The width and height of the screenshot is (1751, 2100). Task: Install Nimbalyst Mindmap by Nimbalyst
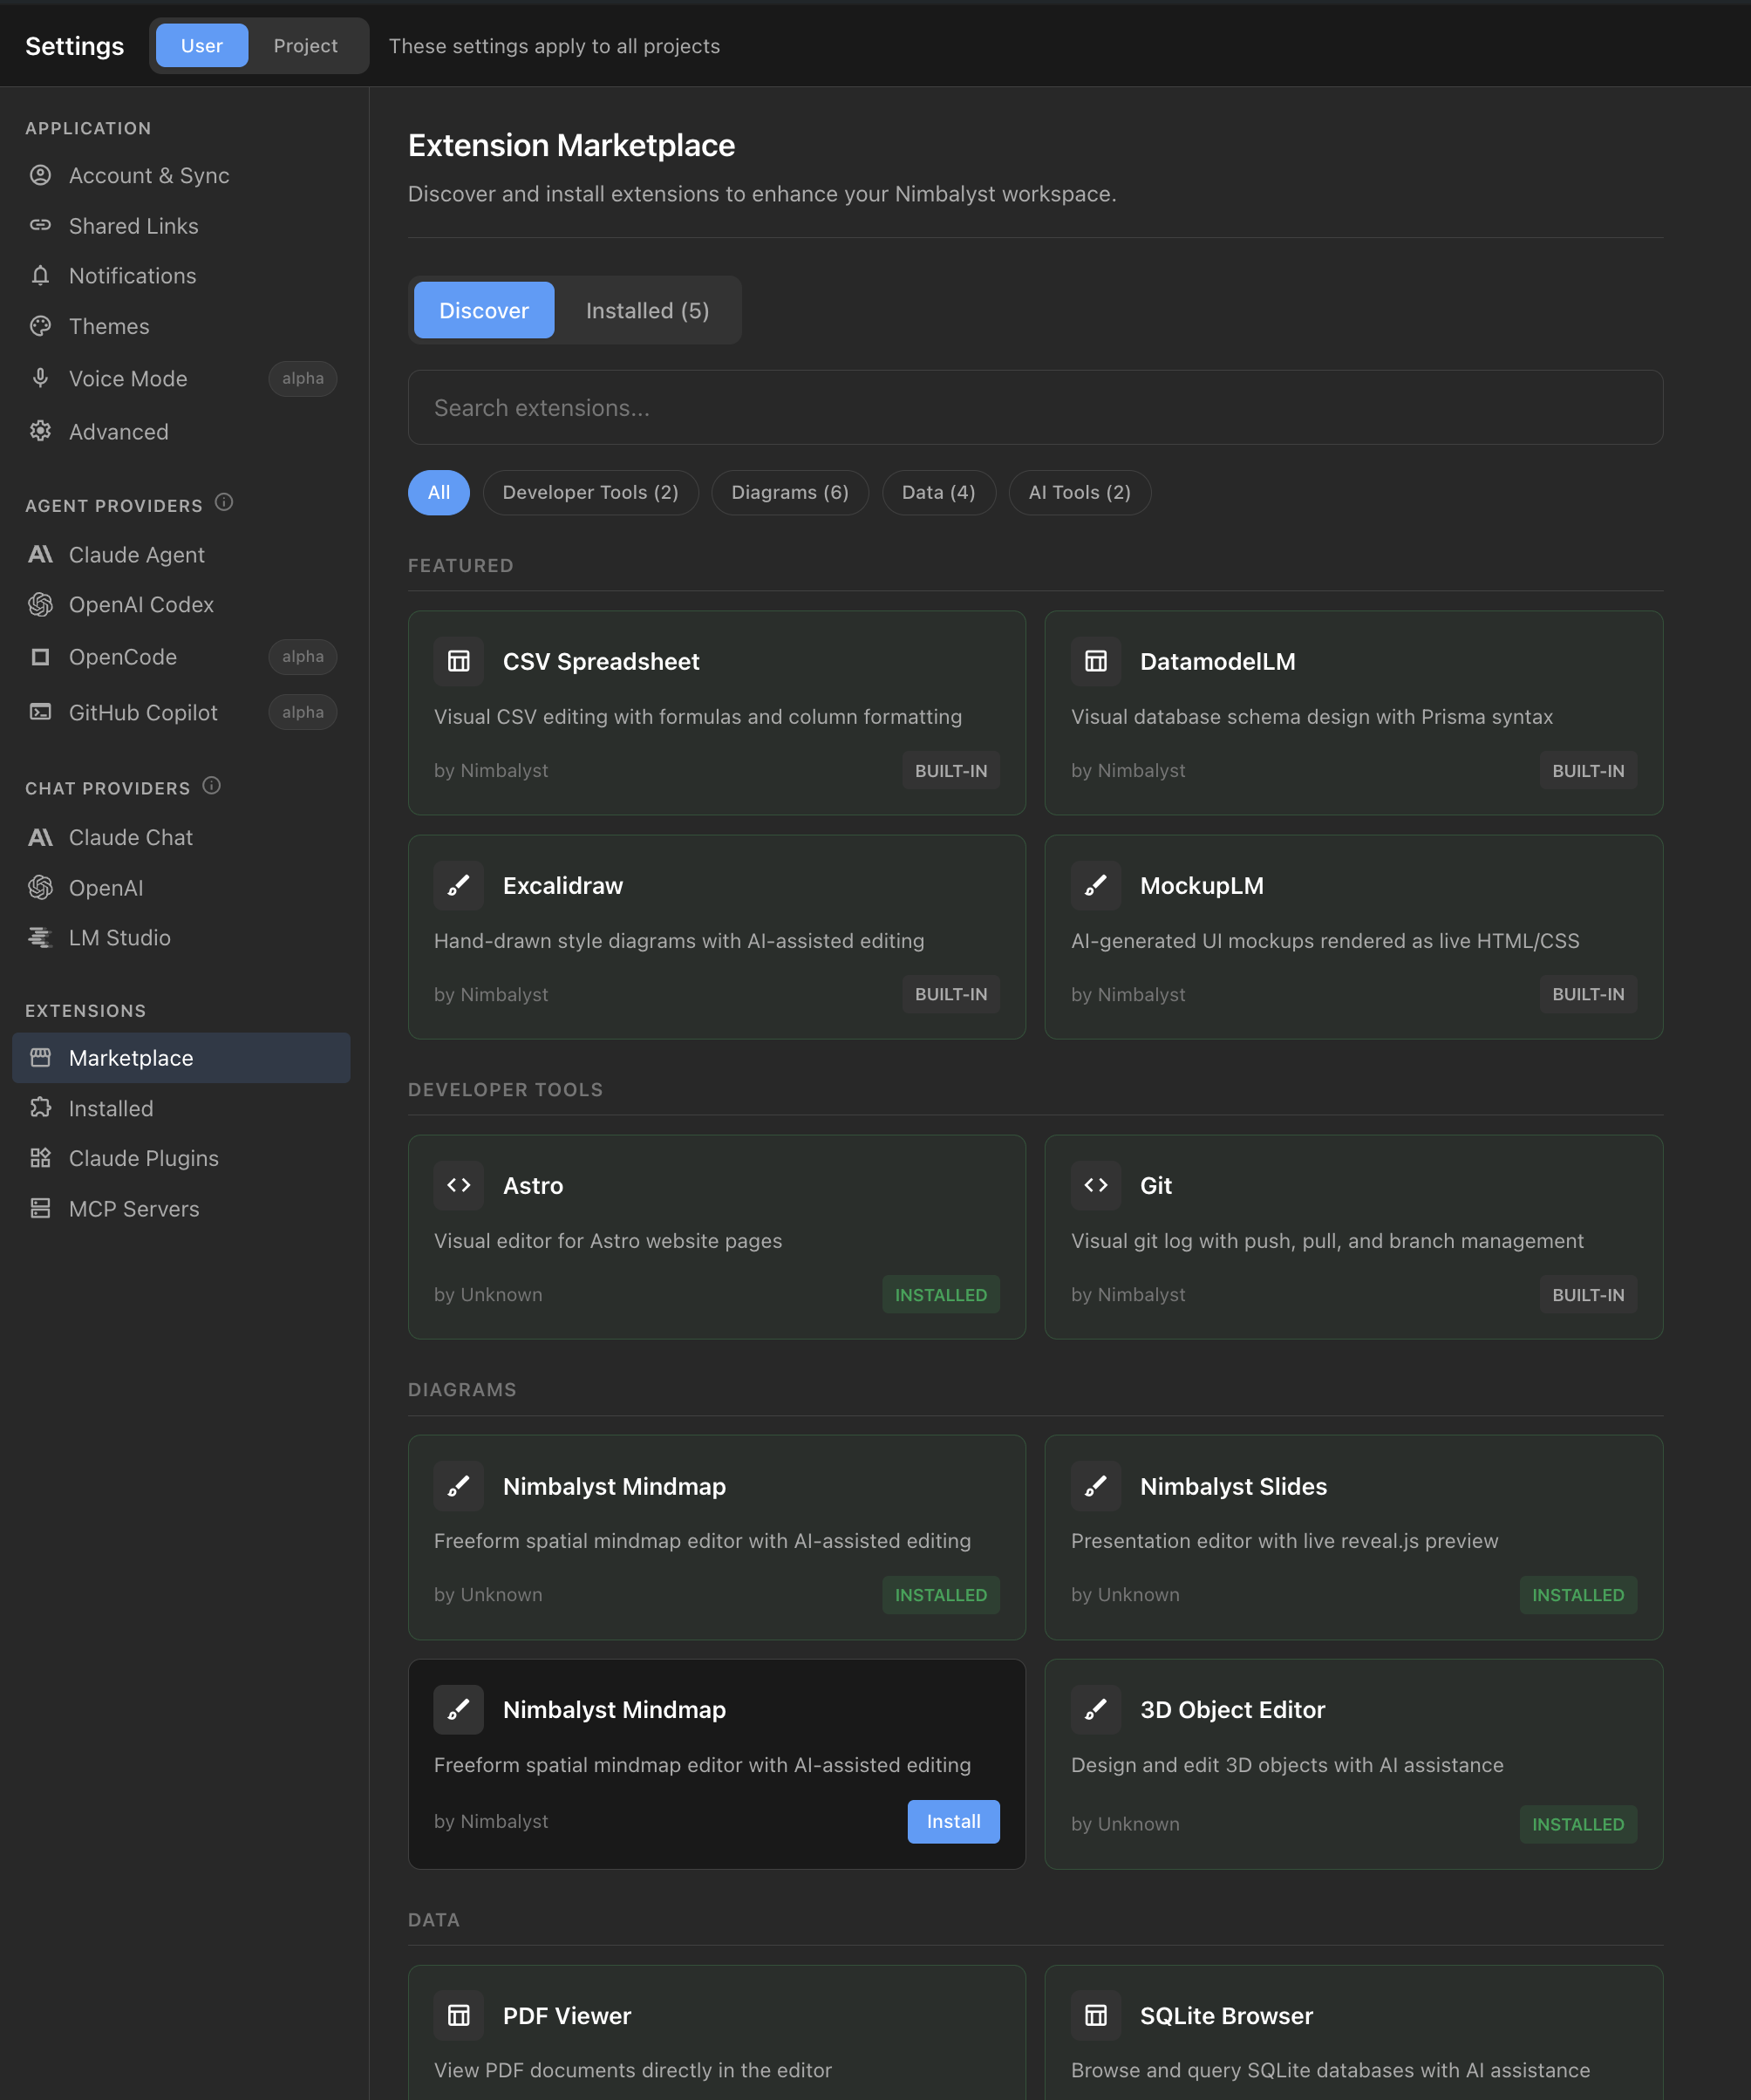(953, 1822)
